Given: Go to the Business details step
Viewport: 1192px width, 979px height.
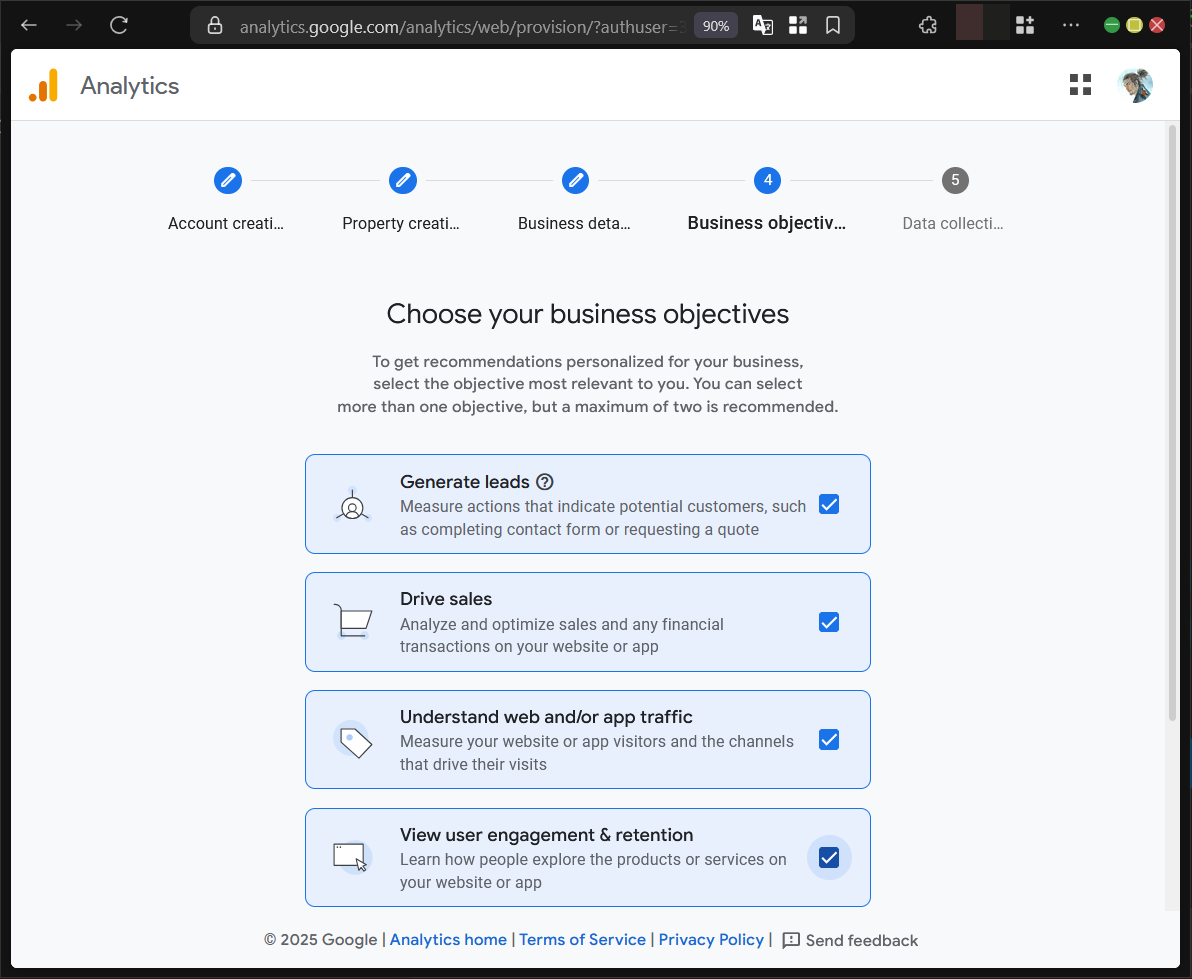Looking at the screenshot, I should 575,181.
